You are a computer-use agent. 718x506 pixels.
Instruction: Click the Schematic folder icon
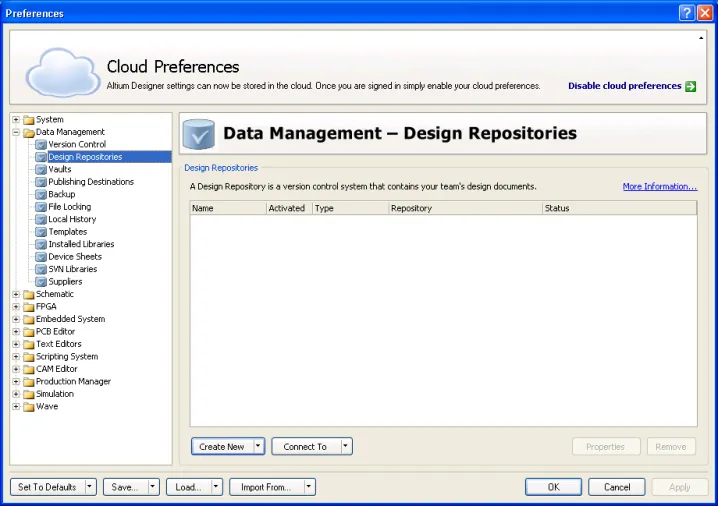(x=29, y=295)
